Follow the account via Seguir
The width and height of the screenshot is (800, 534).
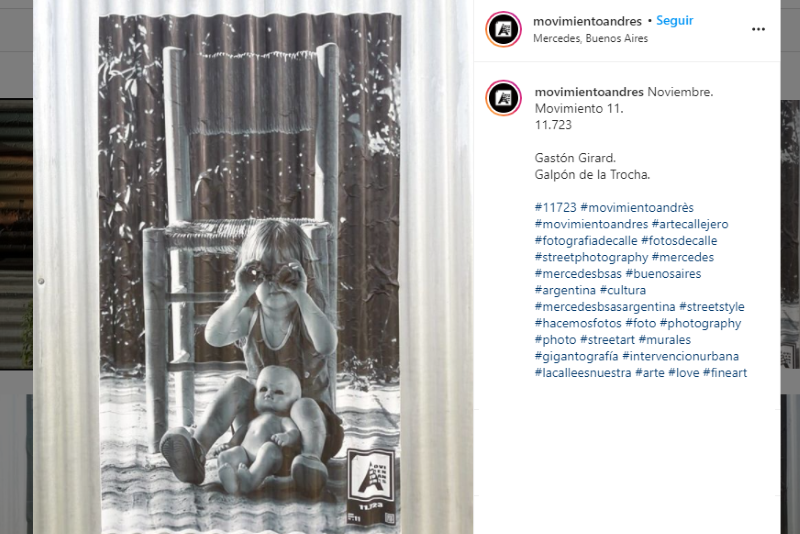pos(674,21)
